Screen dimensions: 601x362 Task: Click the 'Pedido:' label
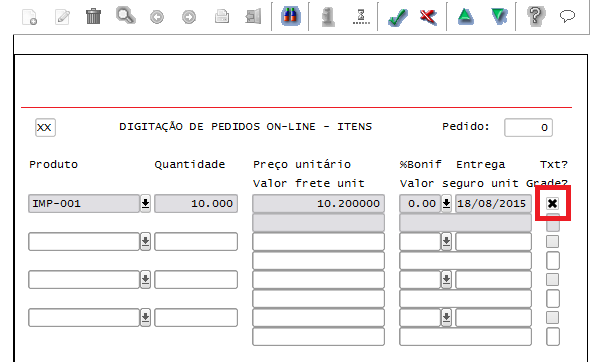(466, 127)
